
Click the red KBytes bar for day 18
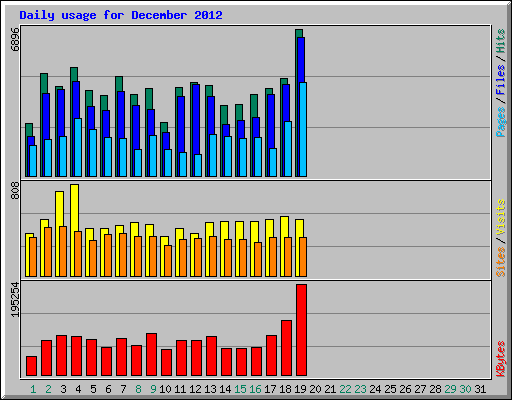pos(286,348)
